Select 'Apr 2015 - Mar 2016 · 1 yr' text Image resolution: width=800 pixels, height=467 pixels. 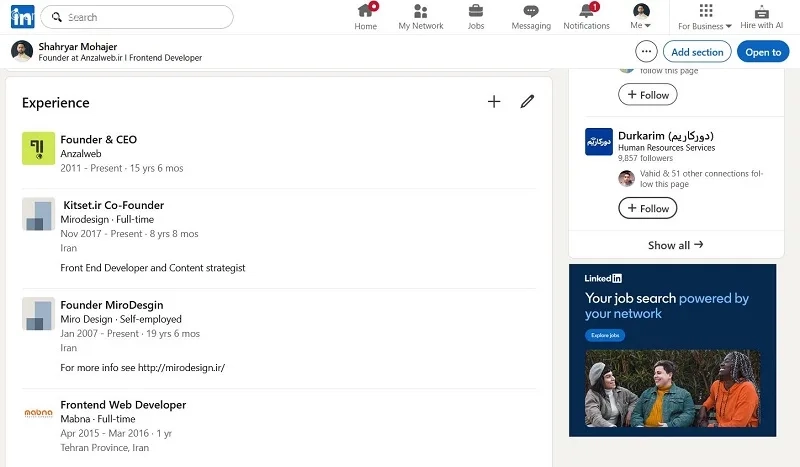tap(116, 433)
